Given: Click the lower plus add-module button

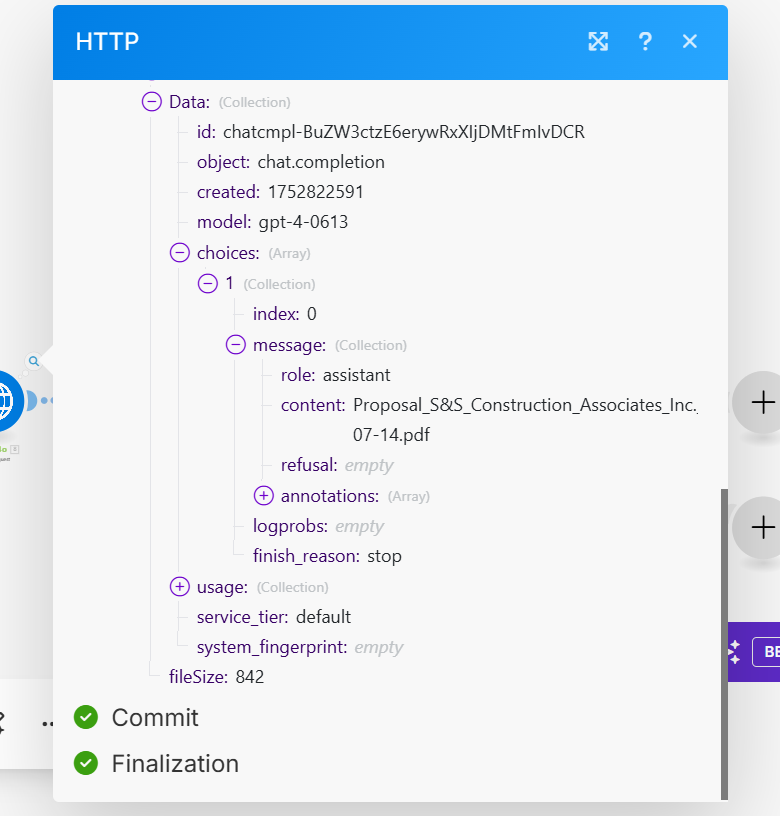Looking at the screenshot, I should 762,526.
